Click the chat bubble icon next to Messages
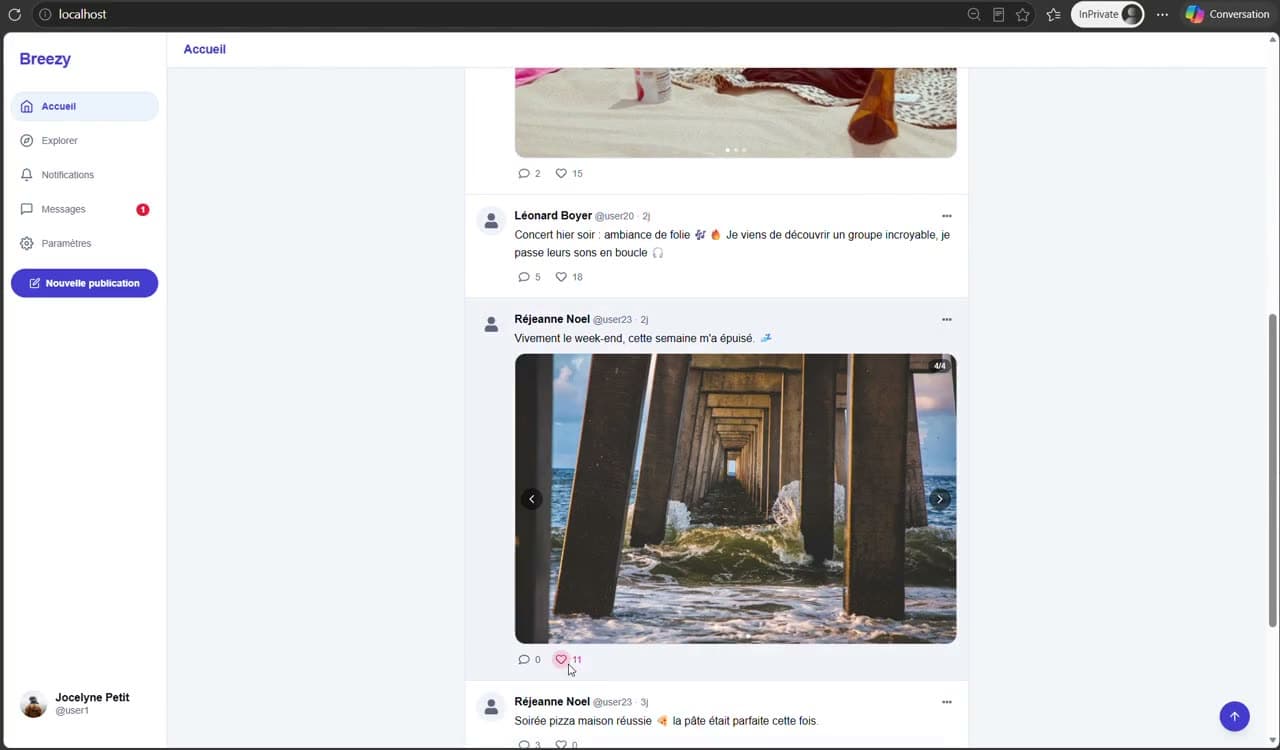Viewport: 1280px width, 750px height. click(27, 209)
